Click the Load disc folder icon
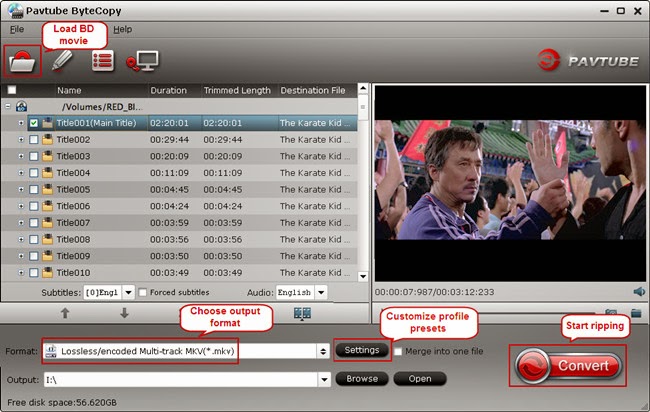650x412 pixels. tap(22, 61)
